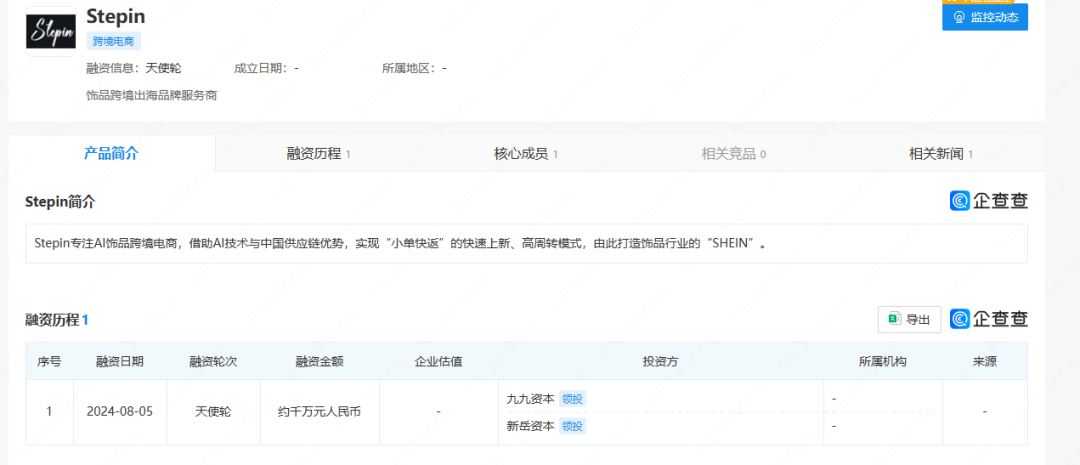The height and width of the screenshot is (465, 1080).
Task: Click 饰品跨境出海品牌服务商 description
Action: point(152,96)
